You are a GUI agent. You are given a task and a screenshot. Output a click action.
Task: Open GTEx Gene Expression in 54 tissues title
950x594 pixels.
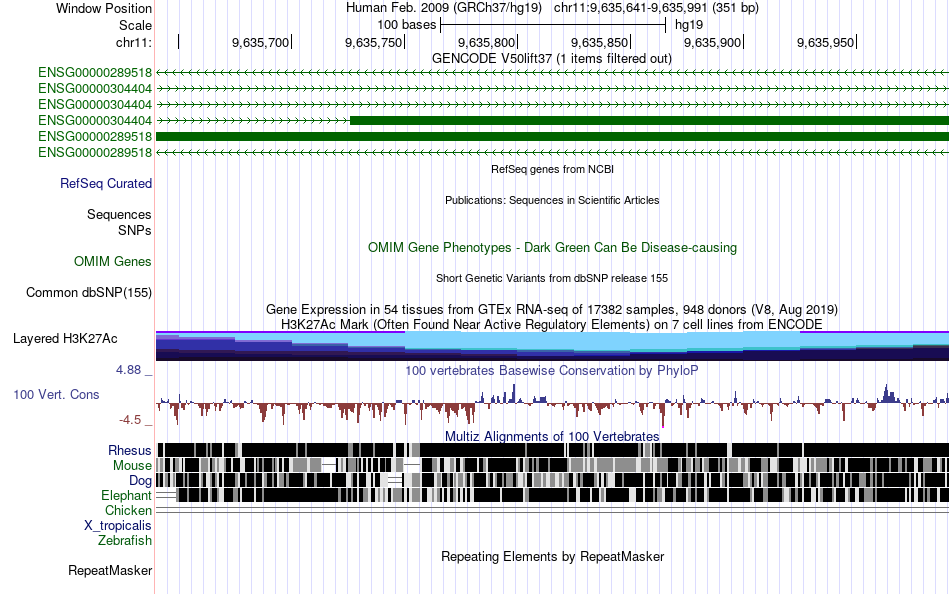(552, 309)
